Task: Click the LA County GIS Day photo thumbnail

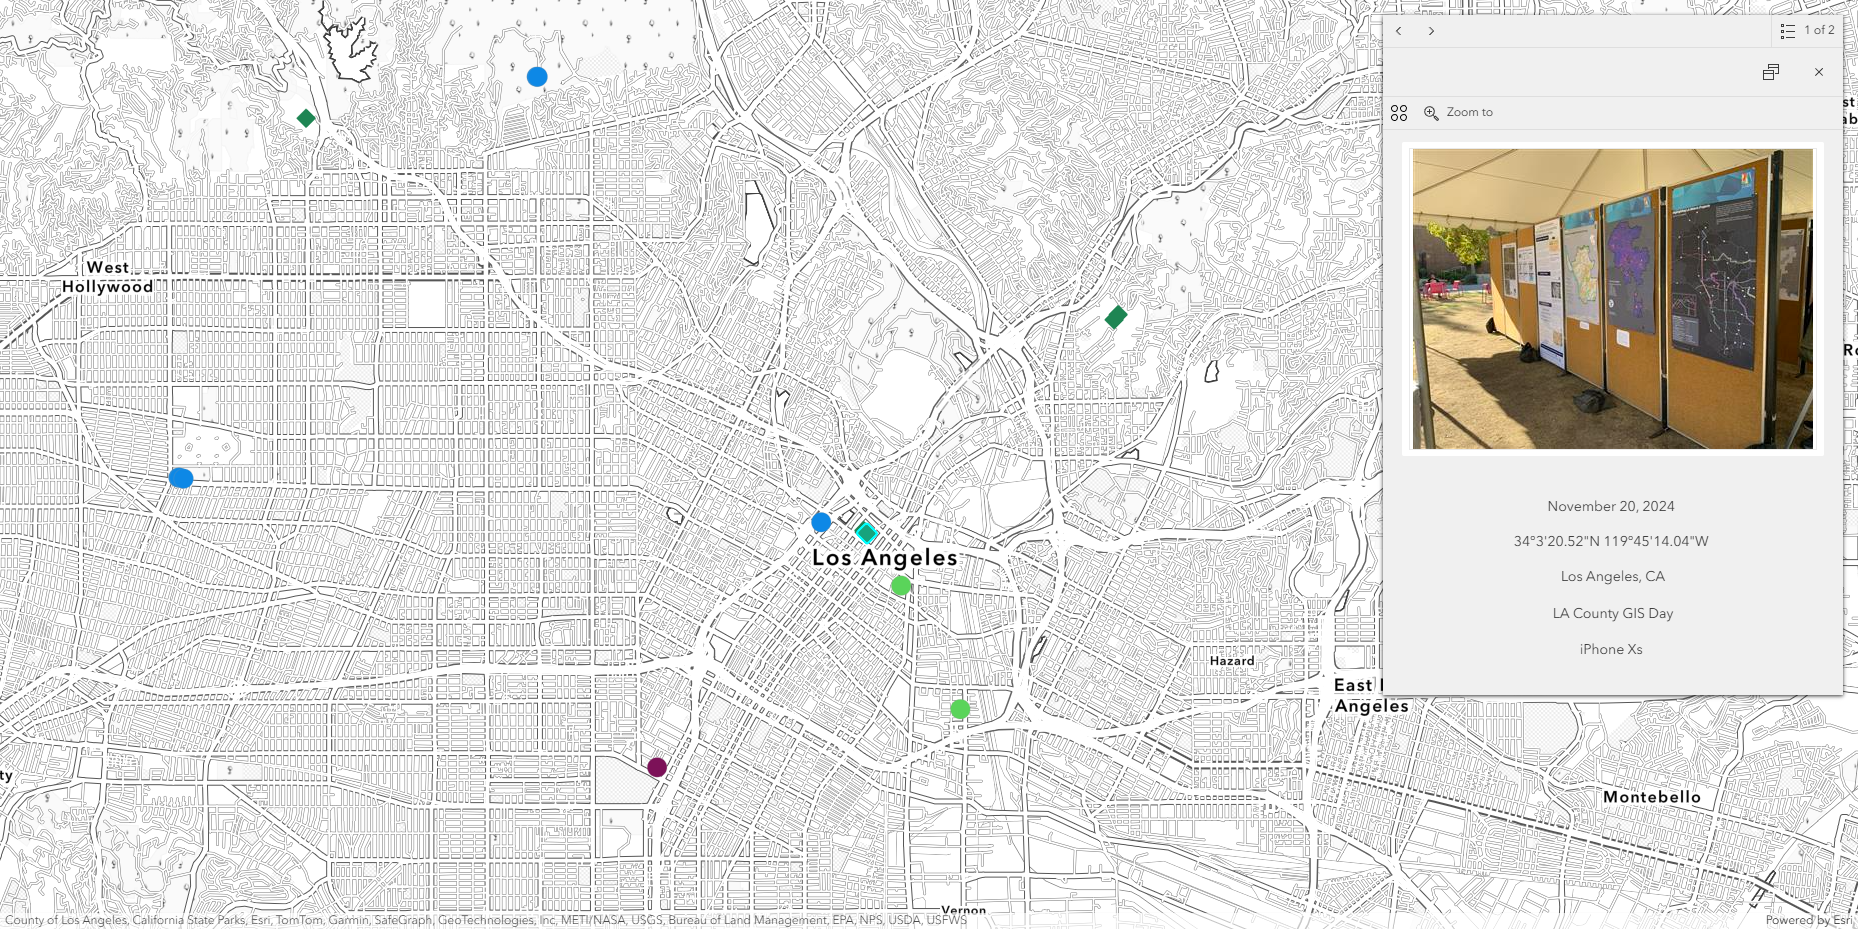Action: 1612,299
